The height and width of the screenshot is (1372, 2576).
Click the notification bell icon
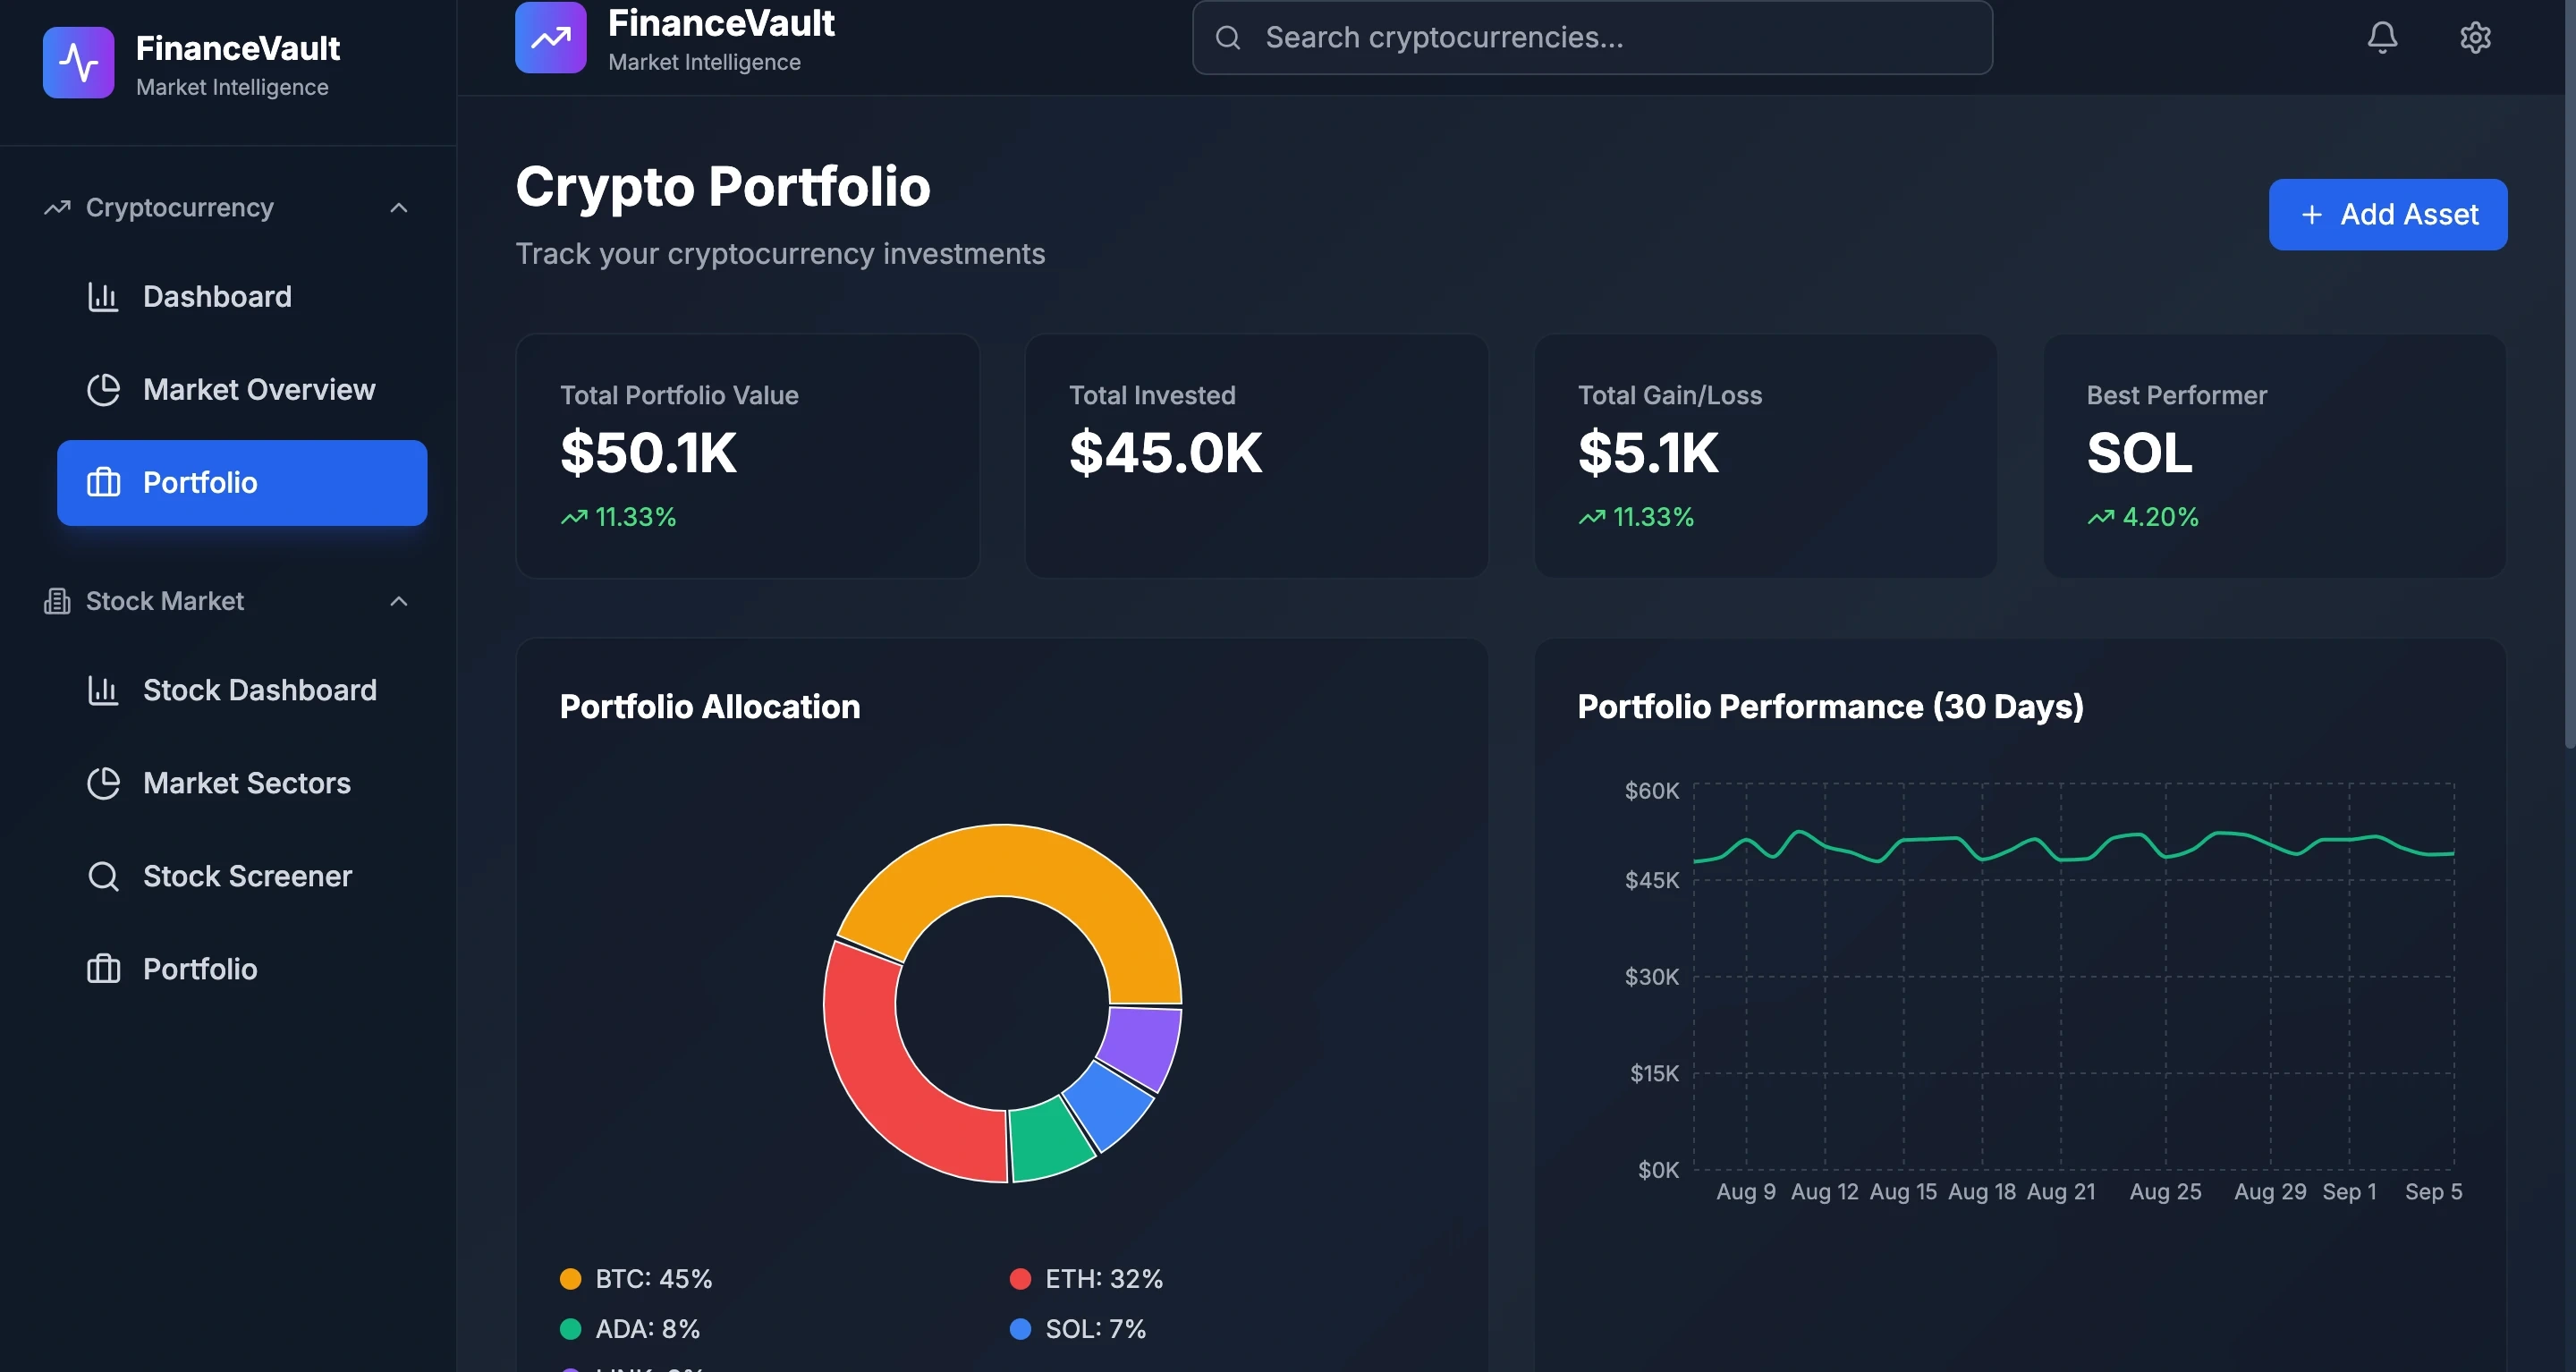(x=2382, y=37)
